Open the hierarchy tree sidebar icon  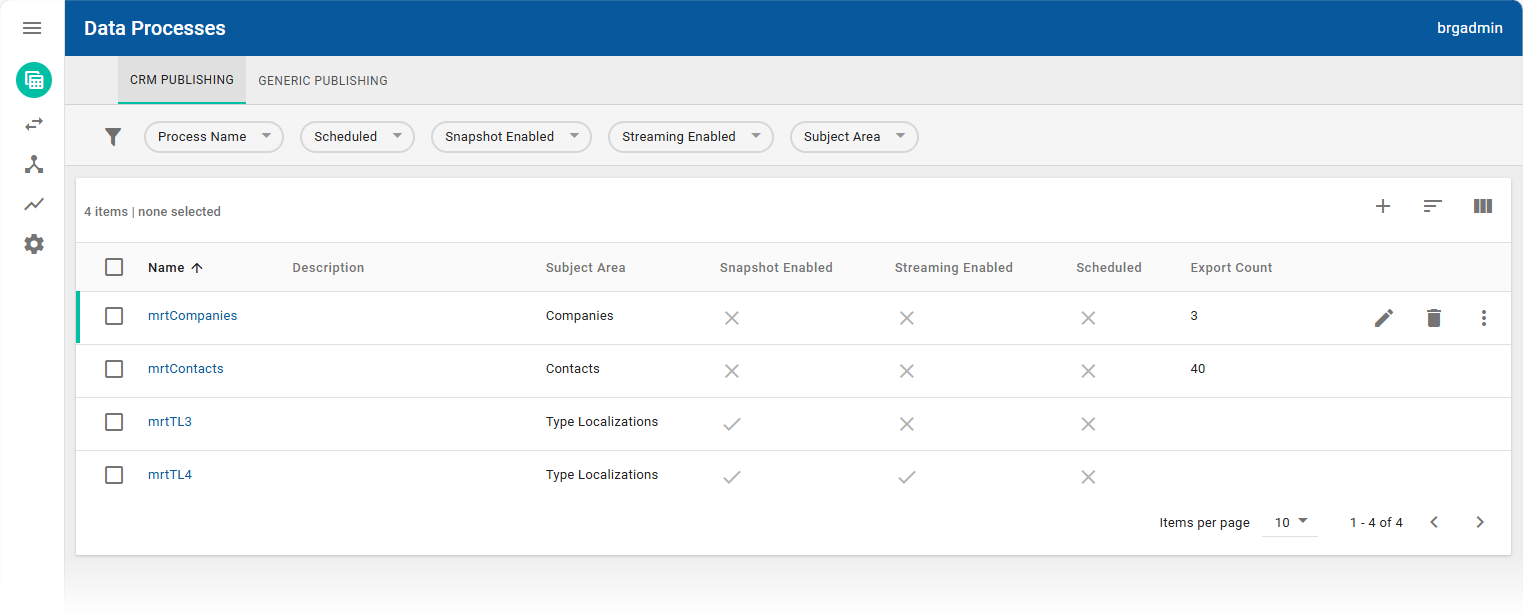pos(34,164)
